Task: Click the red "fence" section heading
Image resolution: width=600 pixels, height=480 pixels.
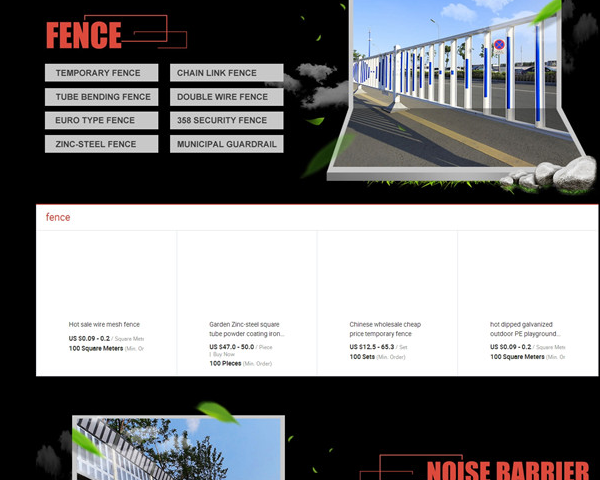Action: point(58,217)
